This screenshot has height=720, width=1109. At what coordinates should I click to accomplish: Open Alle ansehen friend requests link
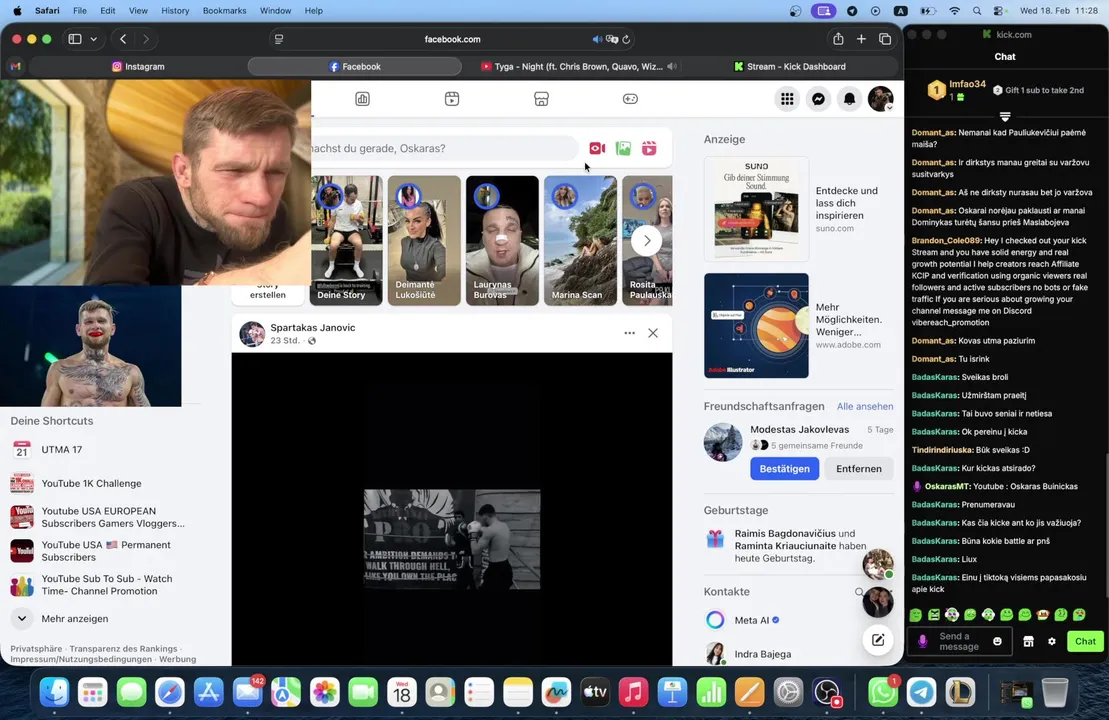coord(865,407)
